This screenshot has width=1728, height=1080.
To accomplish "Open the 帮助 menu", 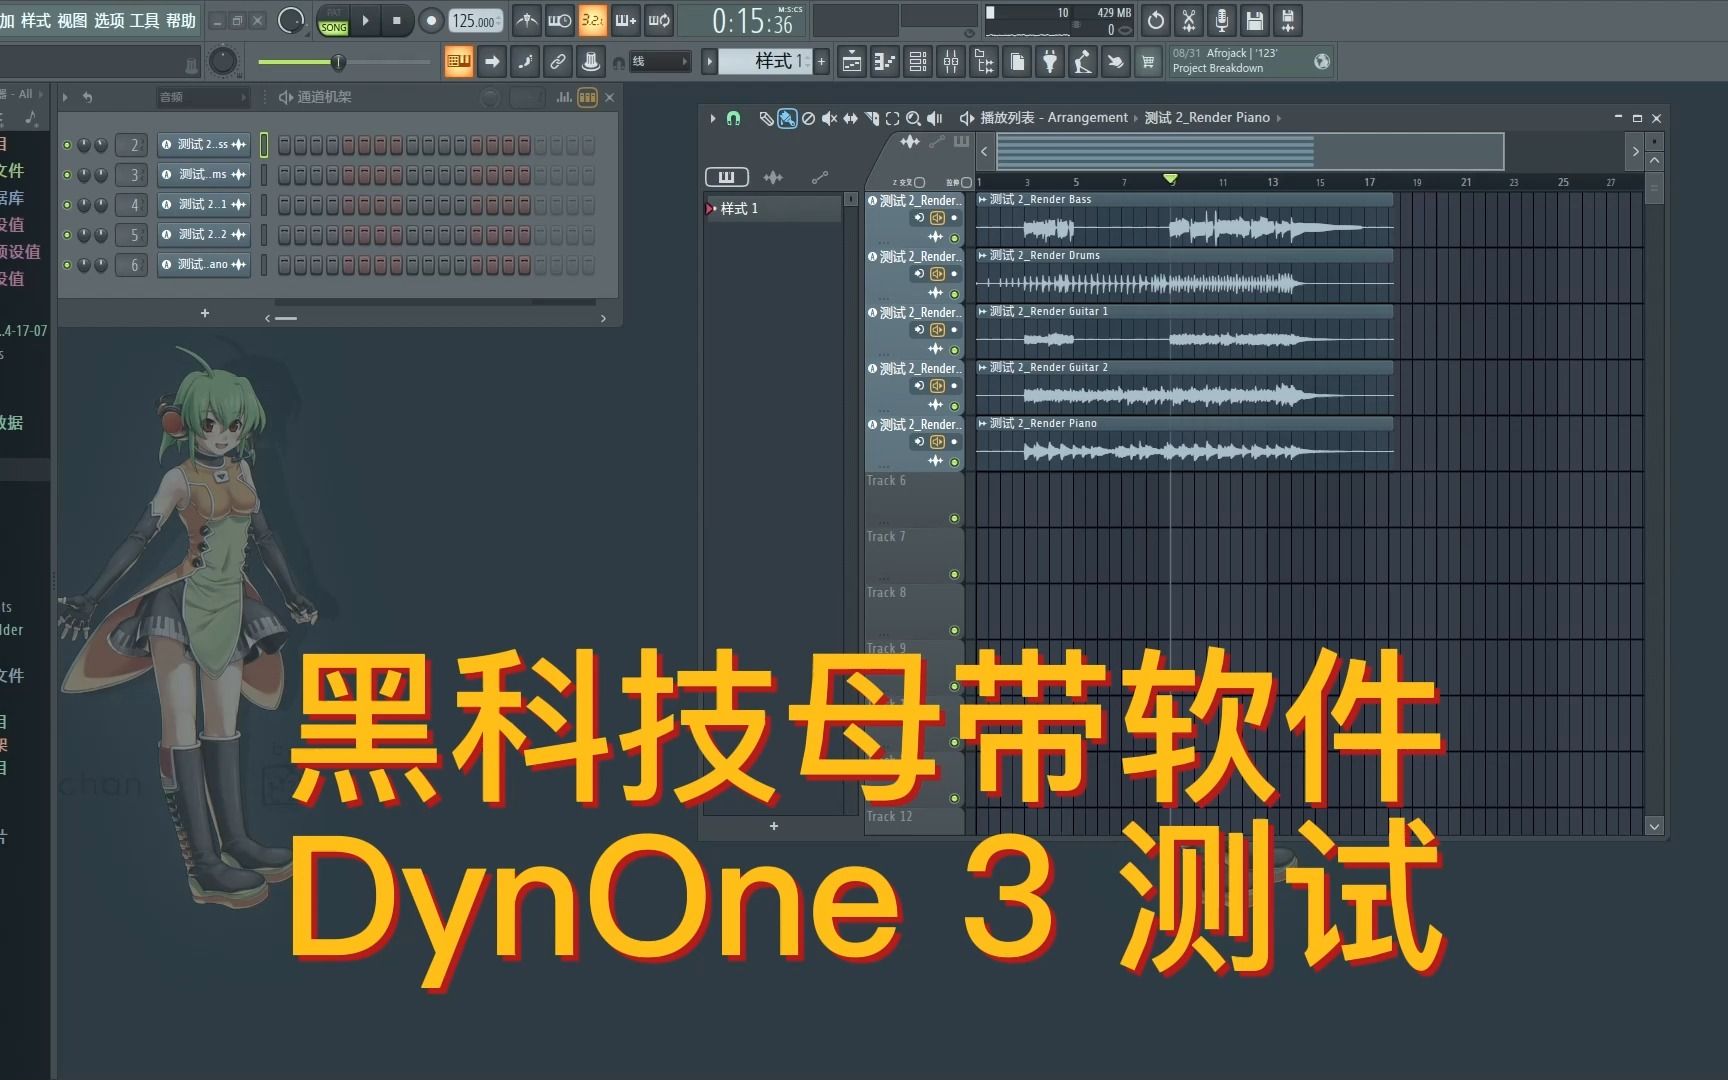I will tap(181, 20).
